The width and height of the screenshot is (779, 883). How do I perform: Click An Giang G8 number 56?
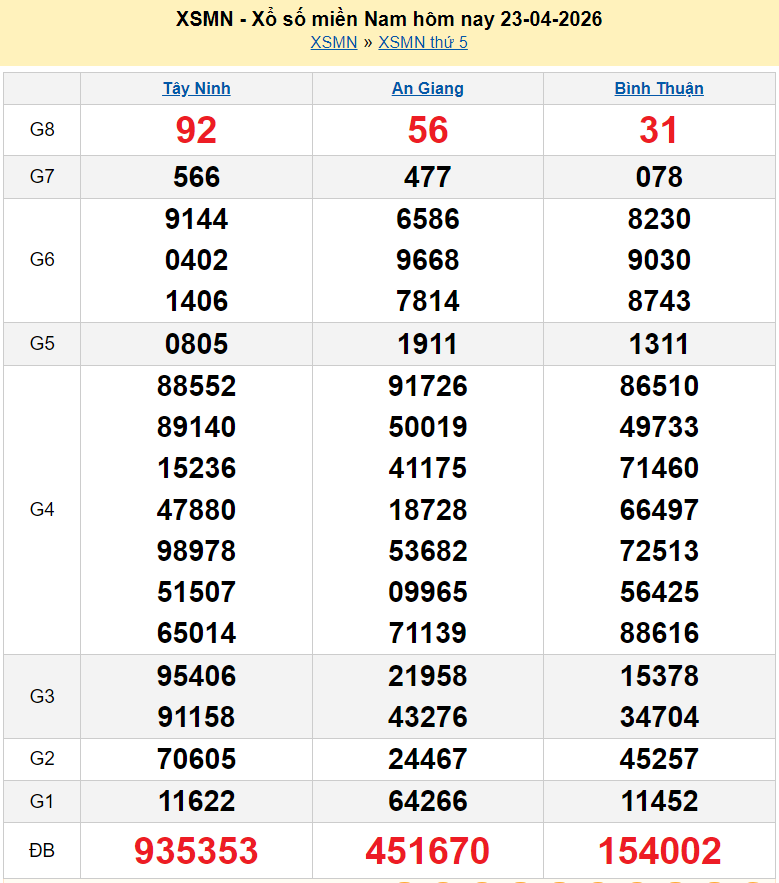(427, 130)
